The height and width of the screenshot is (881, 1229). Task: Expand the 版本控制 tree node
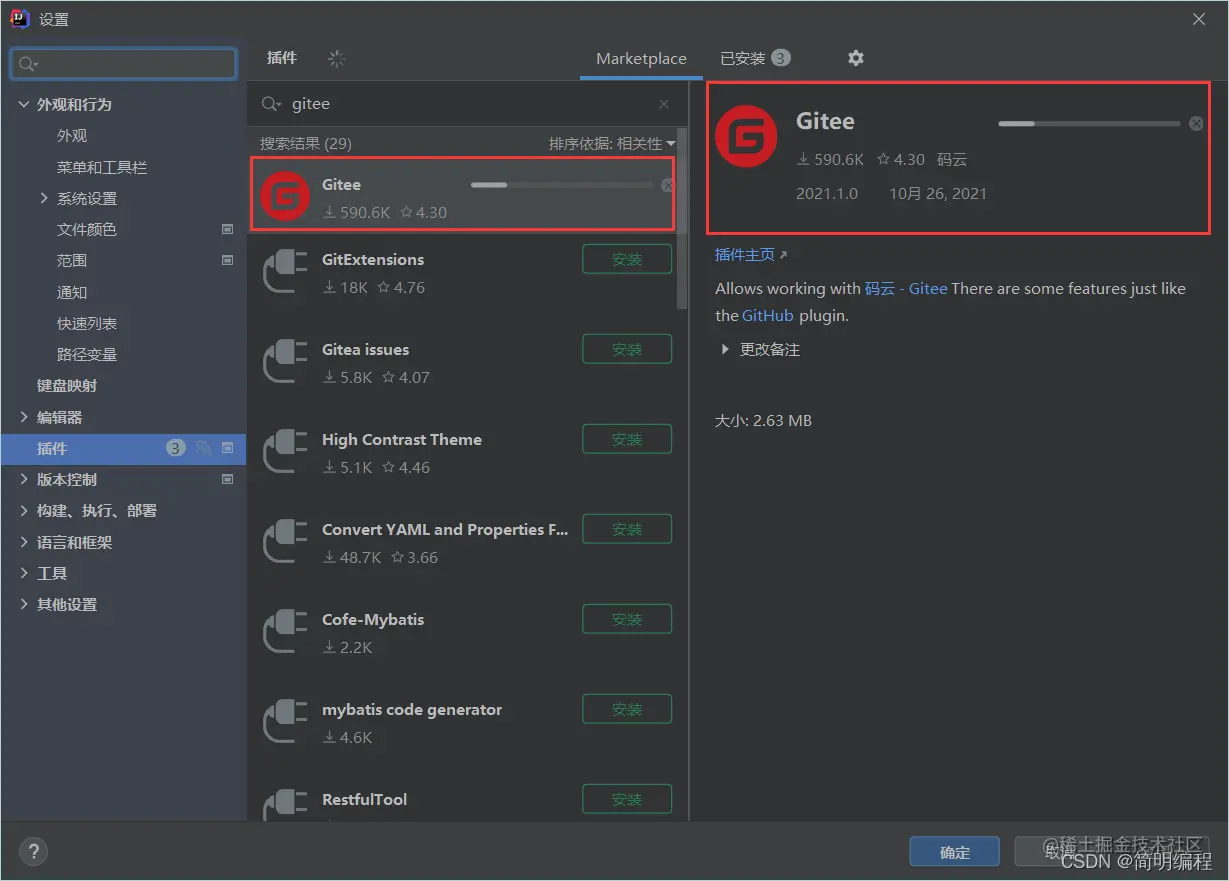[x=24, y=479]
